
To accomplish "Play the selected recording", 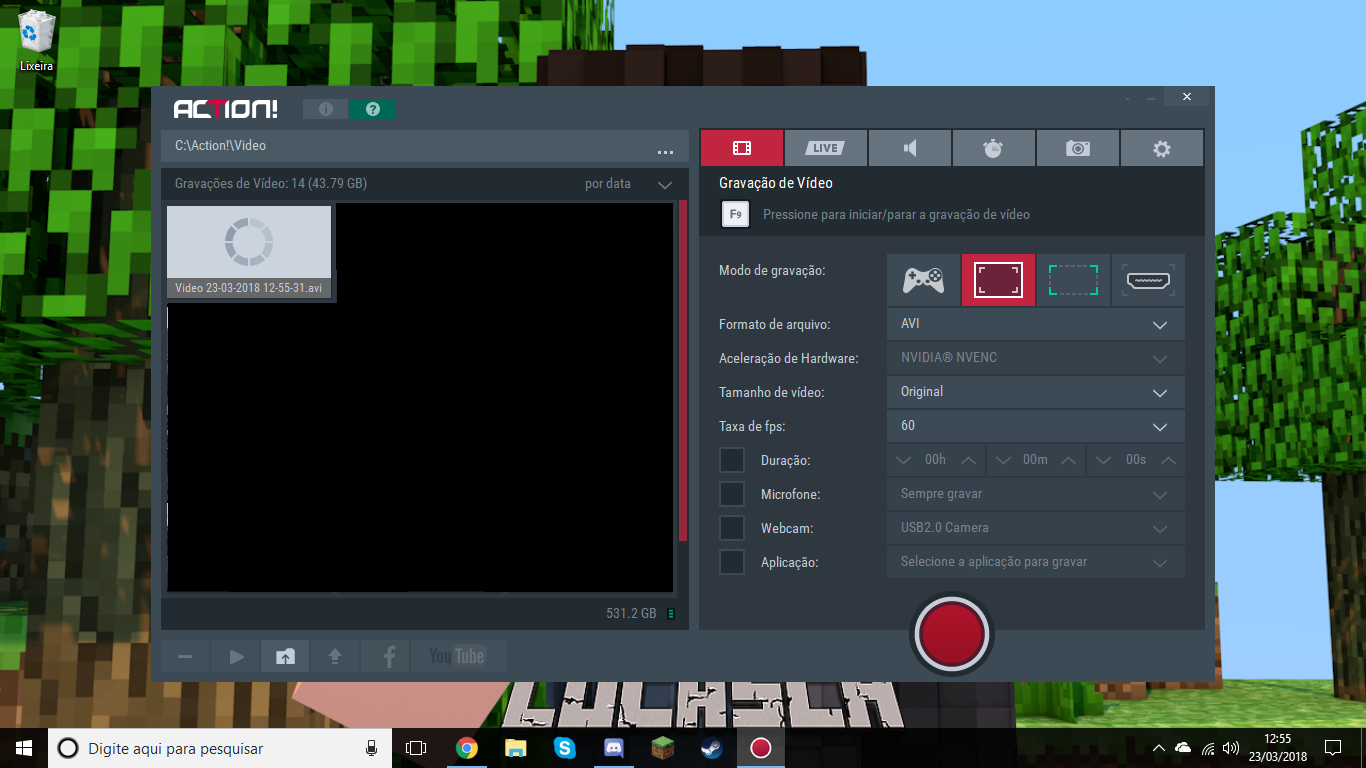I will pyautogui.click(x=236, y=656).
